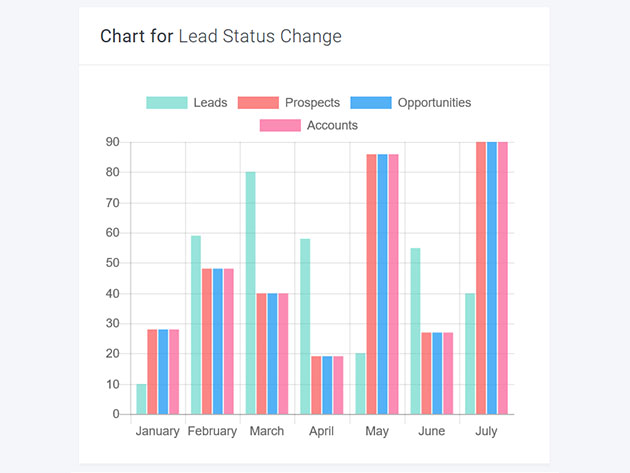Click the Prospects legend color swatch
The width and height of the screenshot is (630, 473).
259,103
